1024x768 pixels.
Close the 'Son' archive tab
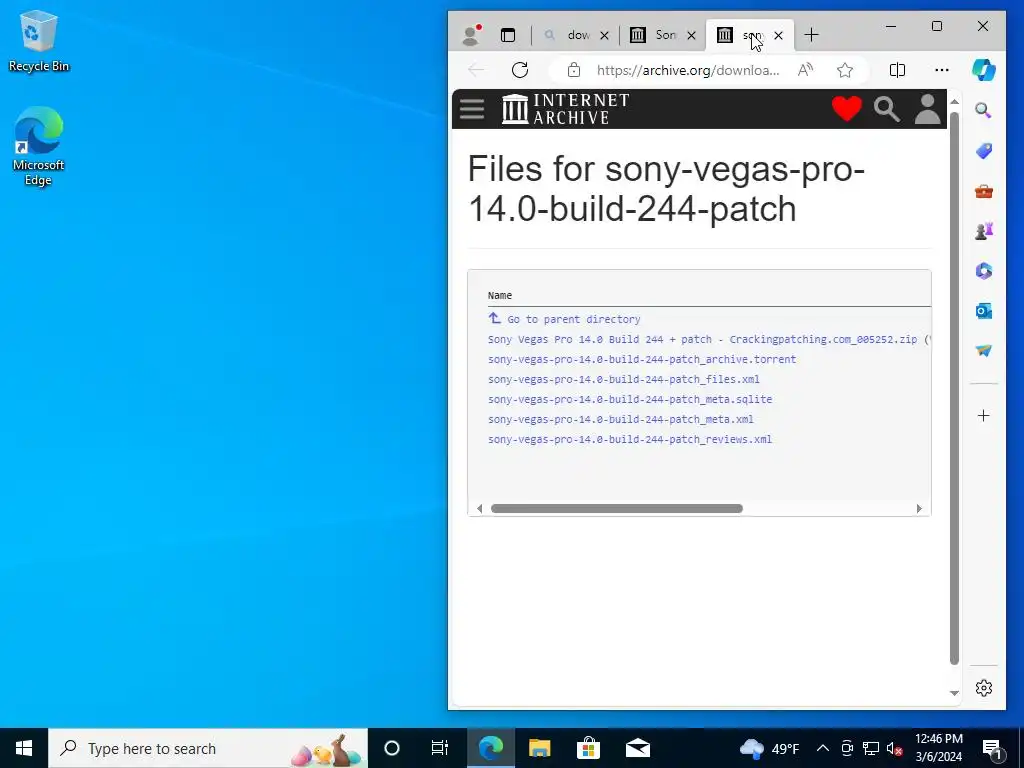[x=691, y=35]
